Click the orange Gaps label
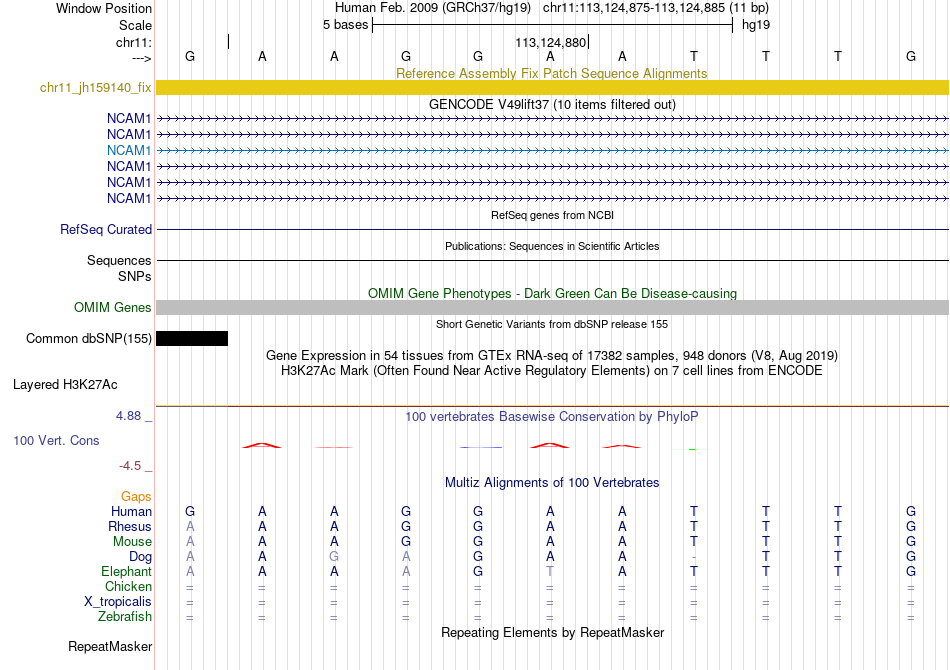950x670 pixels. pyautogui.click(x=136, y=497)
